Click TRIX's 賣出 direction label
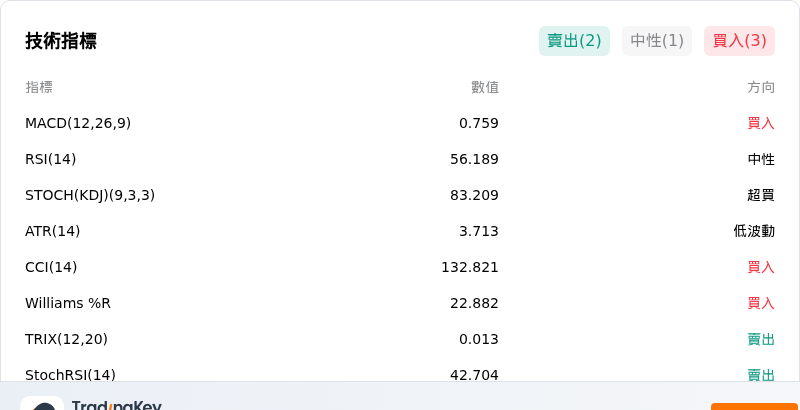This screenshot has height=410, width=800. pyautogui.click(x=761, y=339)
